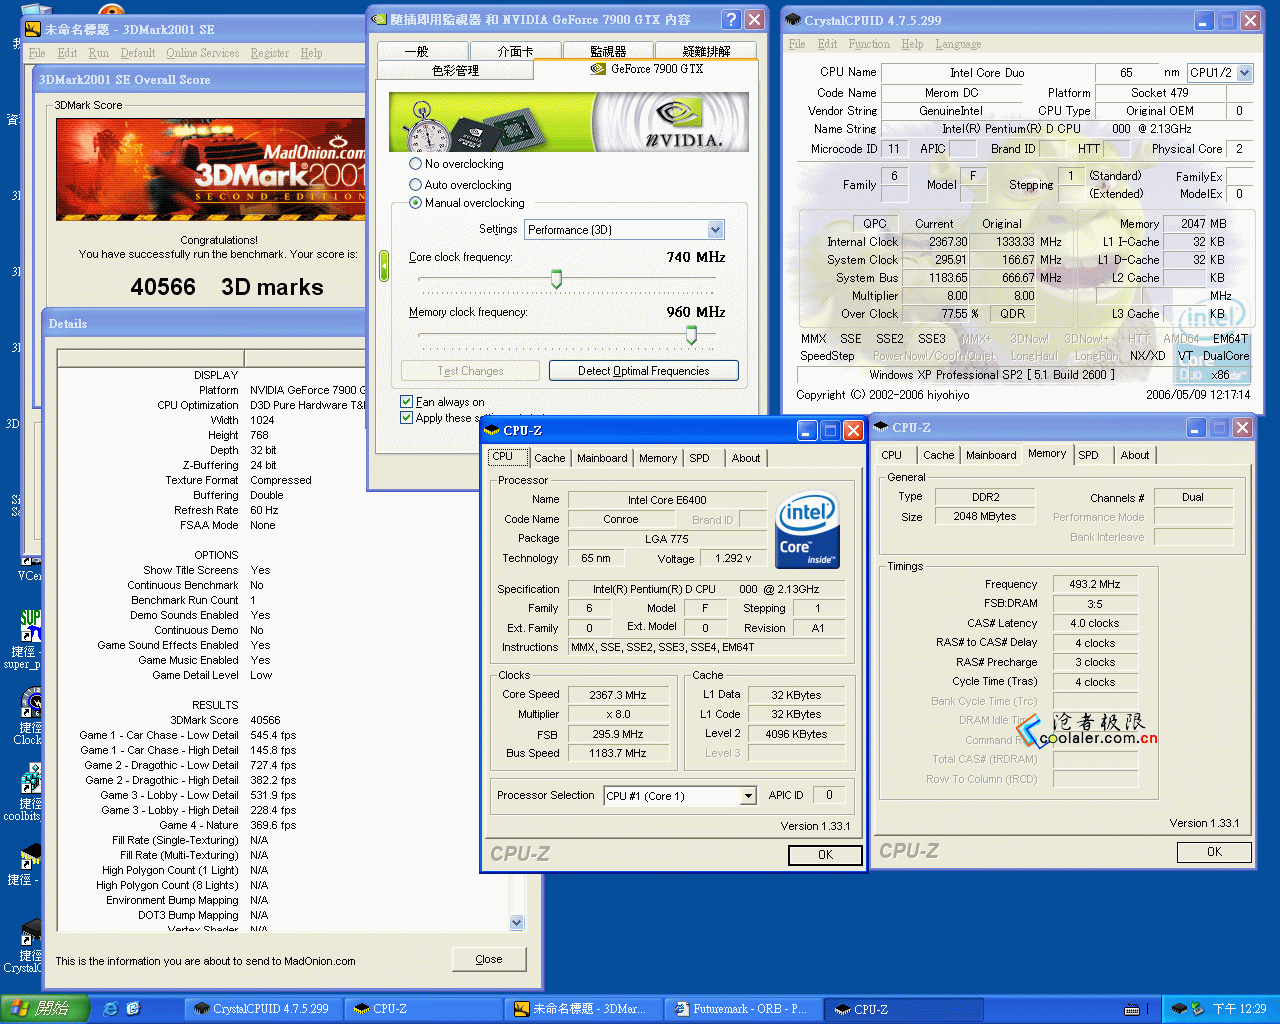Toggle the Apply these settings checkbox

coord(406,417)
